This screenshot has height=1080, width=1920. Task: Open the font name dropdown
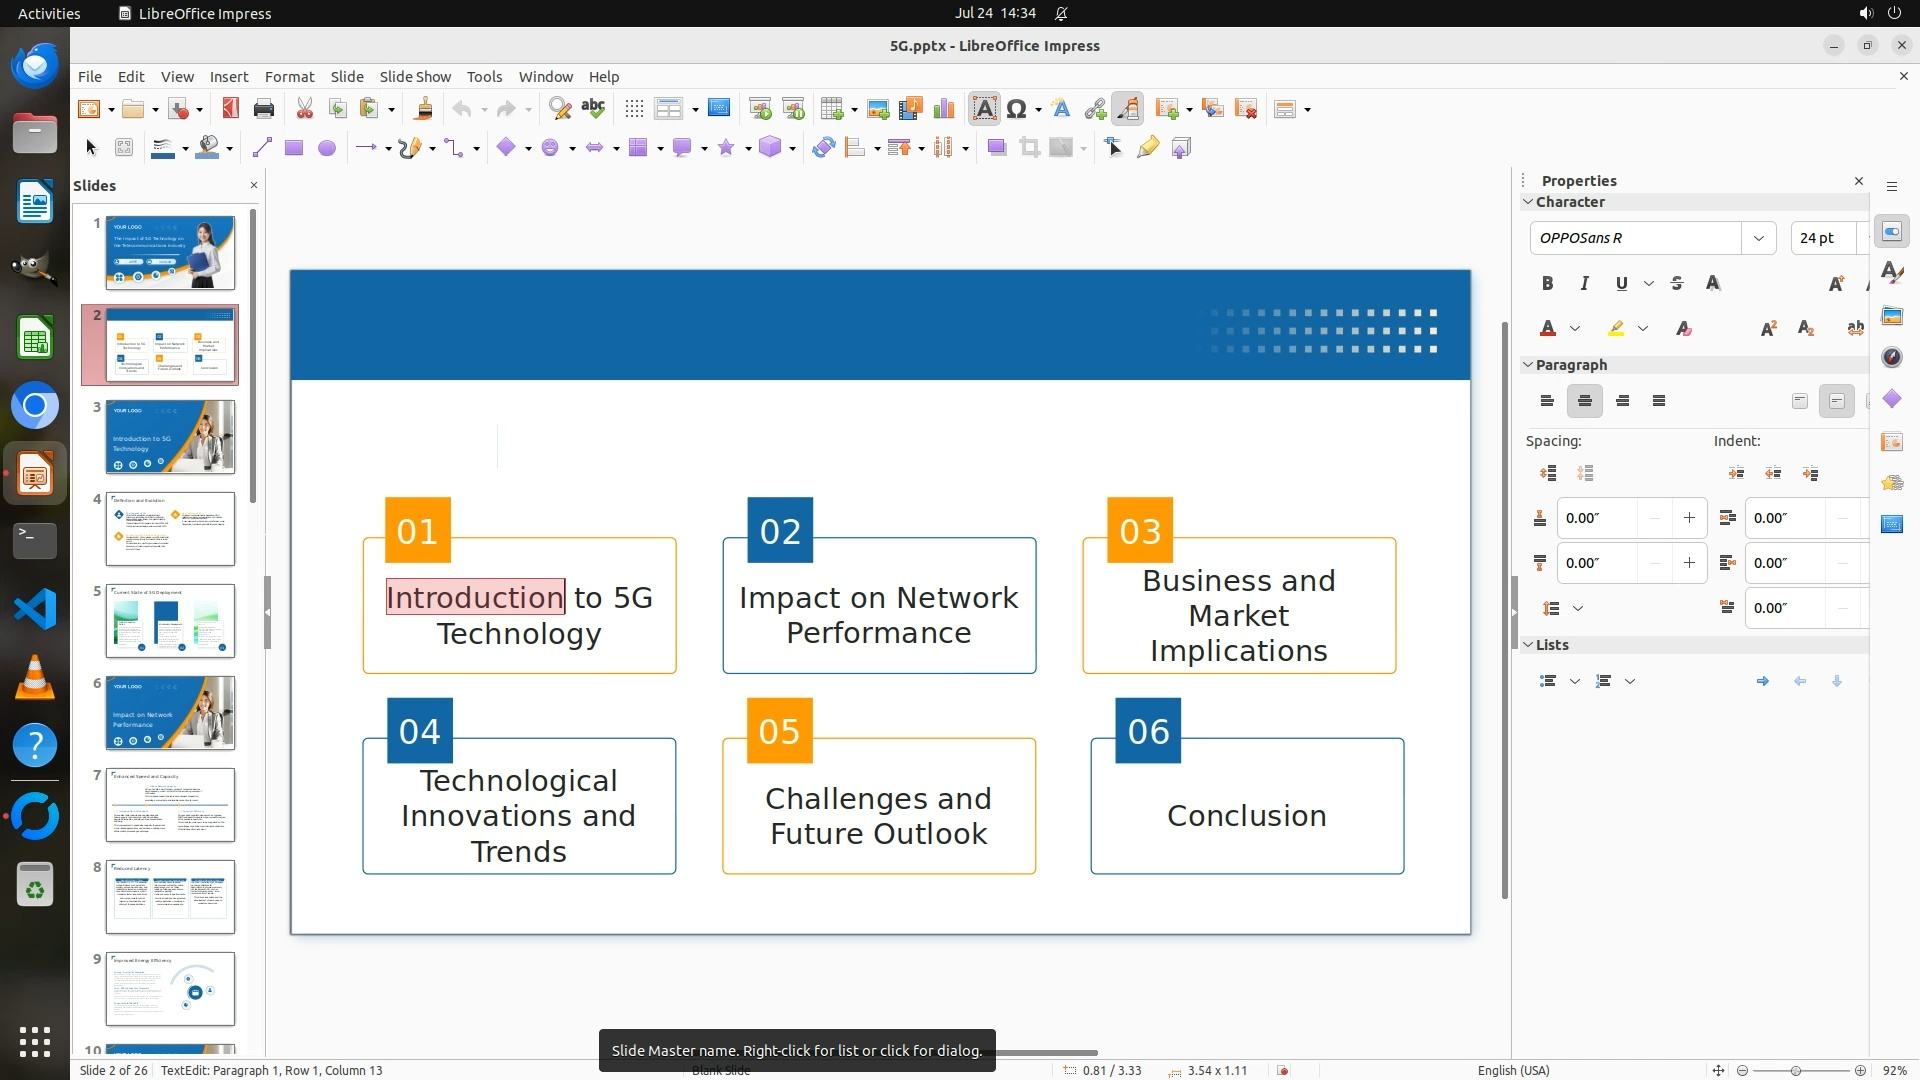click(x=1758, y=238)
